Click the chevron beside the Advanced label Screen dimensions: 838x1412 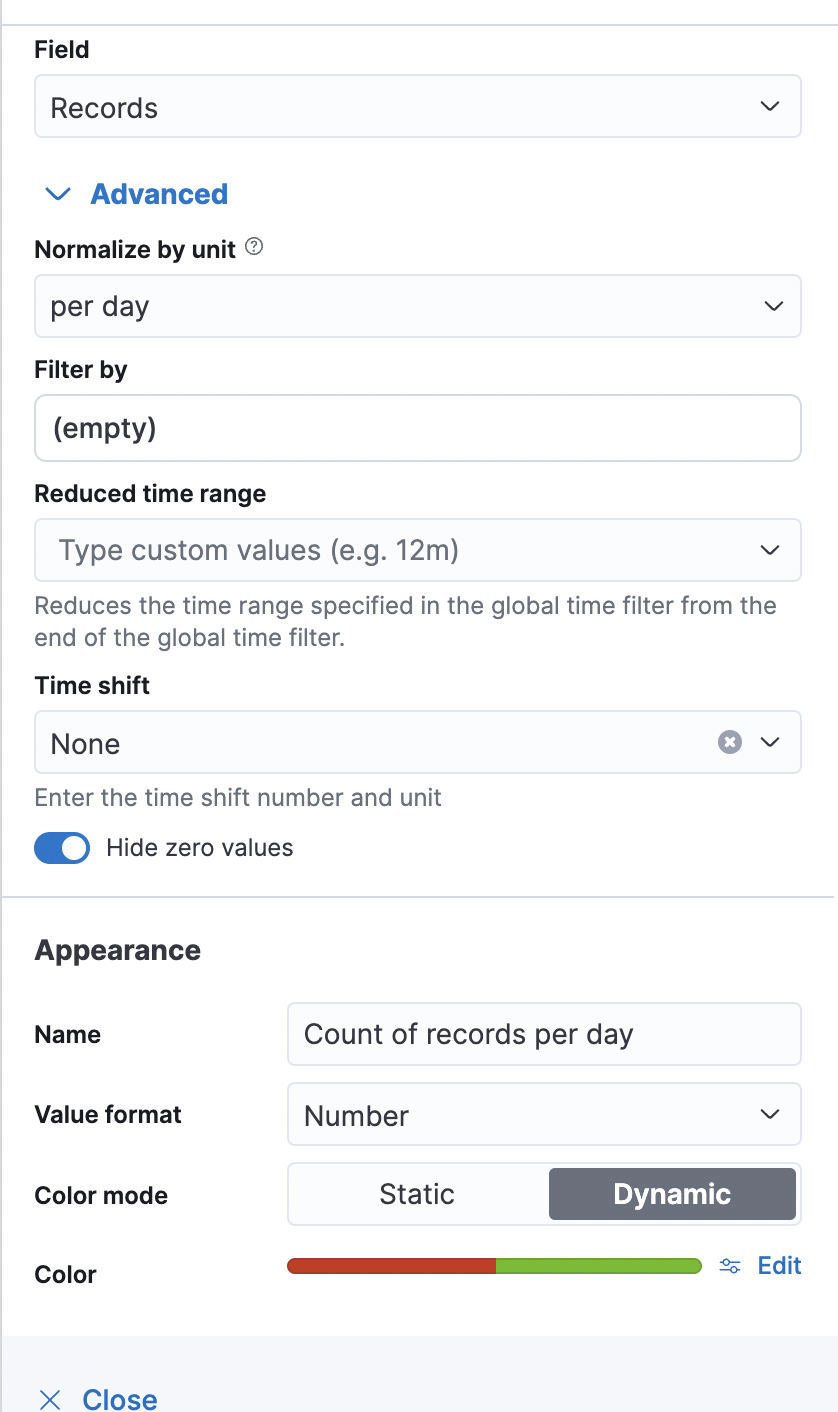coord(58,194)
